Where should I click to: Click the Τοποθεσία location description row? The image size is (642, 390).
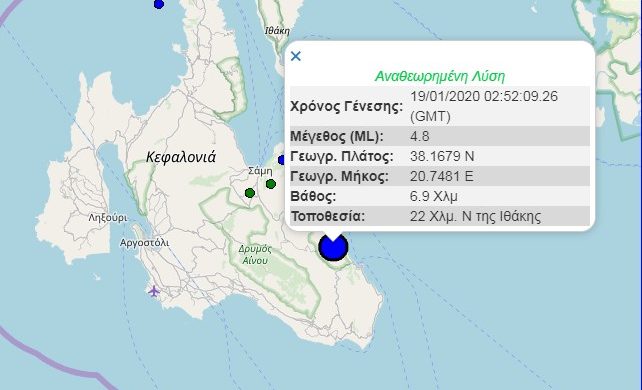coord(440,216)
